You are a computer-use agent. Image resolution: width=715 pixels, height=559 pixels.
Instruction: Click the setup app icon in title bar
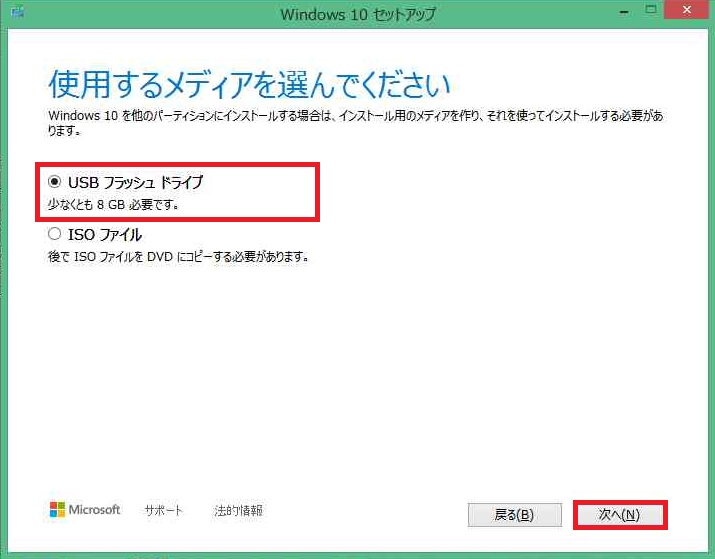[x=17, y=12]
